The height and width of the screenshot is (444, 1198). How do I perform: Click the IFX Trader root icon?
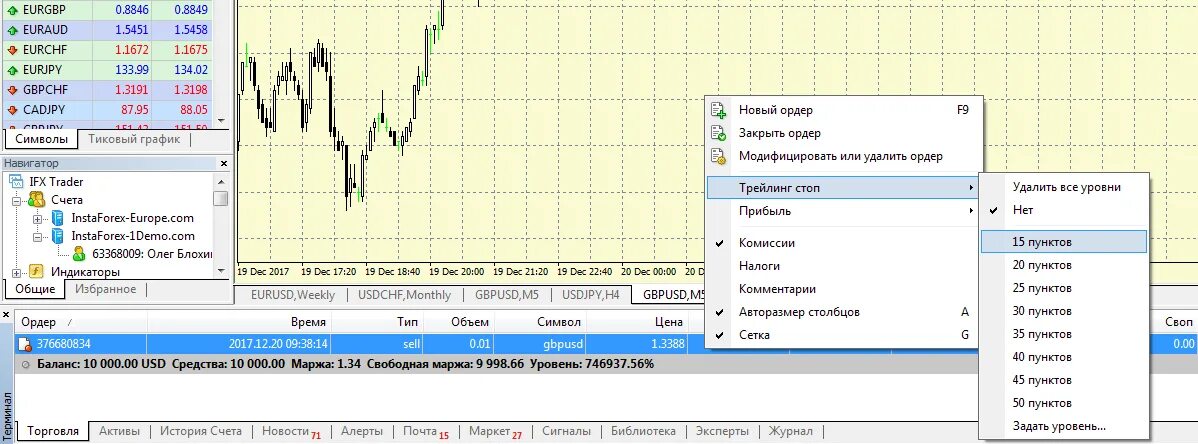coord(17,182)
